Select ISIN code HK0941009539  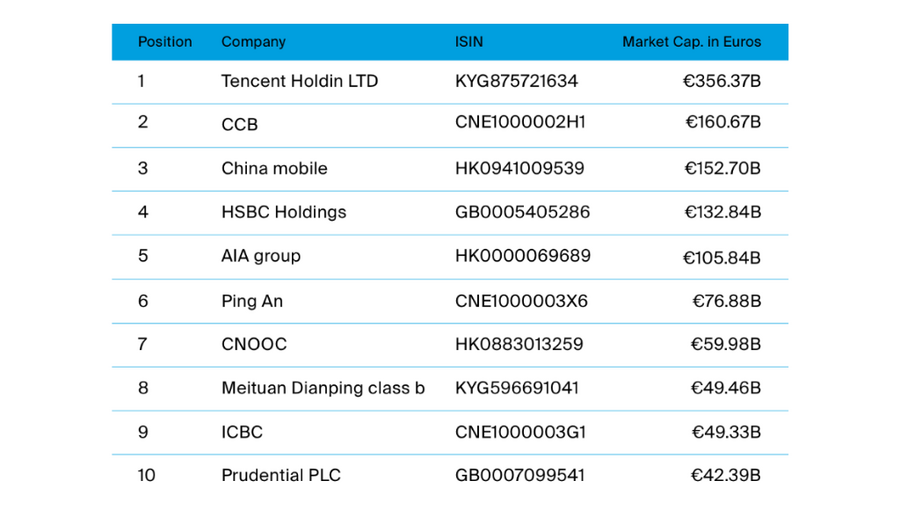[519, 168]
